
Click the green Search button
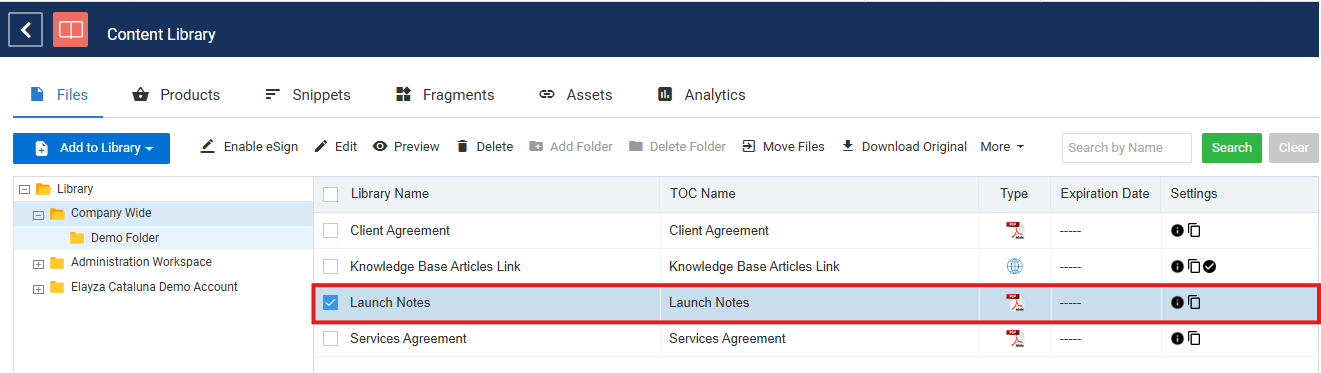coord(1232,148)
